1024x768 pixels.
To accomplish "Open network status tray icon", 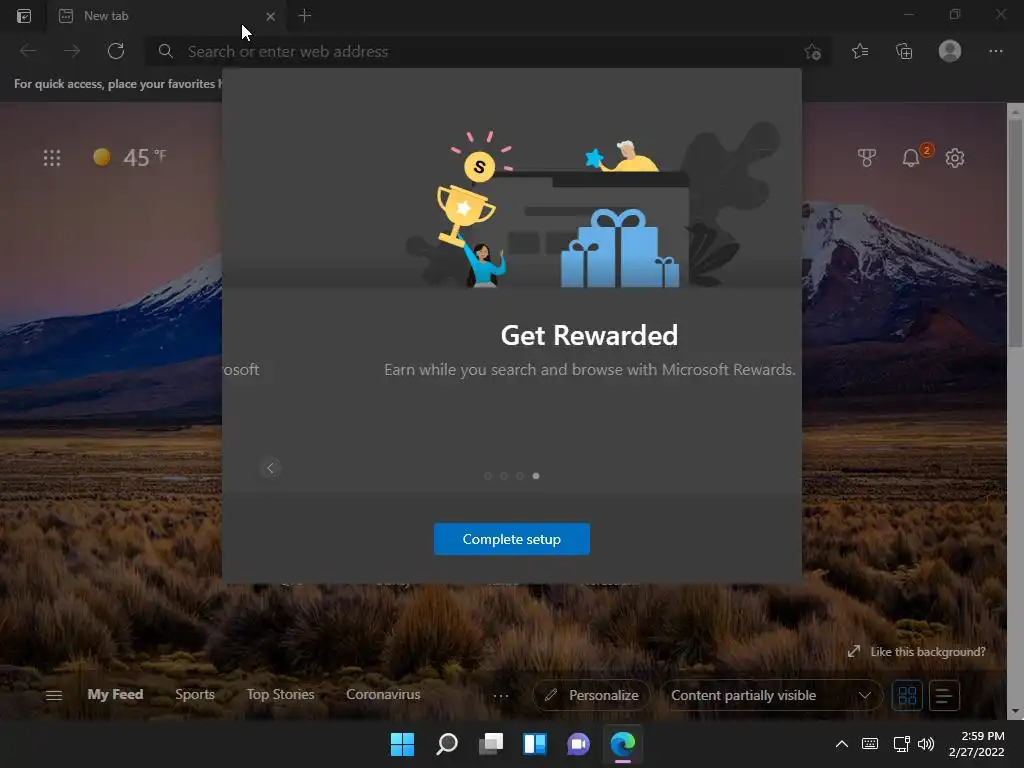I will pyautogui.click(x=902, y=743).
